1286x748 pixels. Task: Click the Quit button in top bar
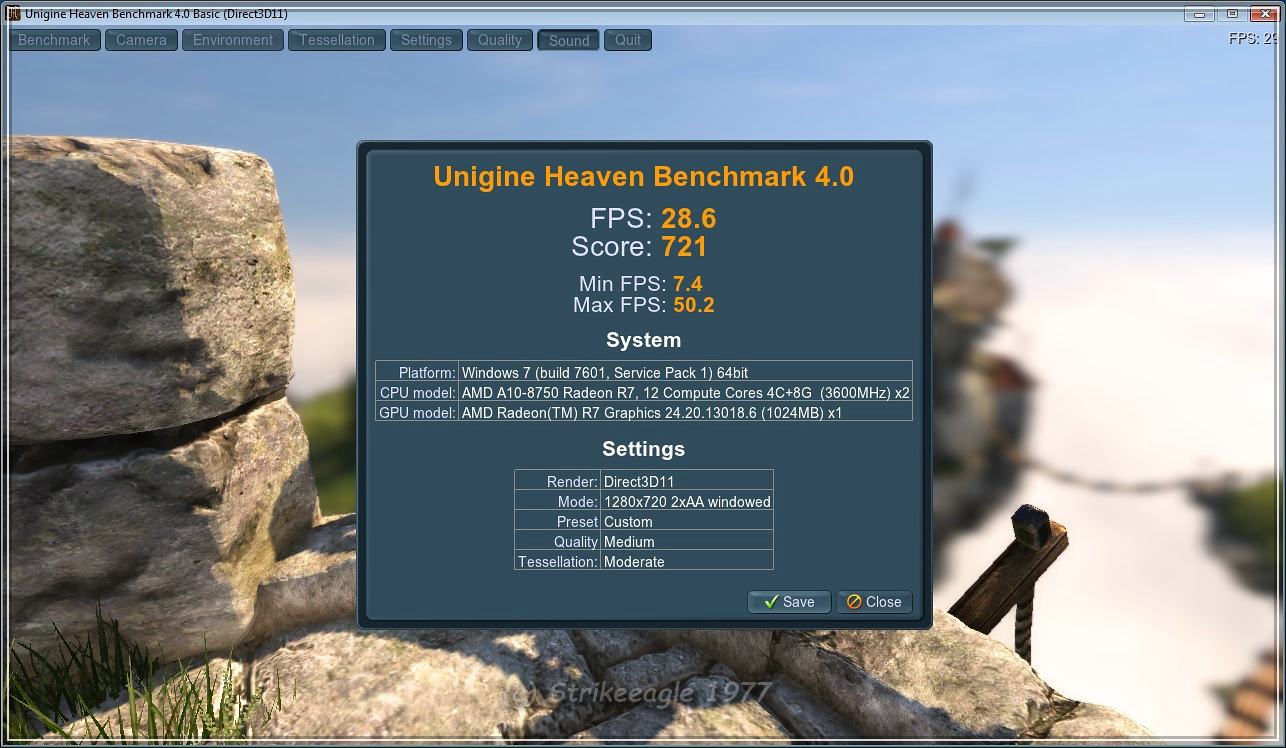point(628,40)
